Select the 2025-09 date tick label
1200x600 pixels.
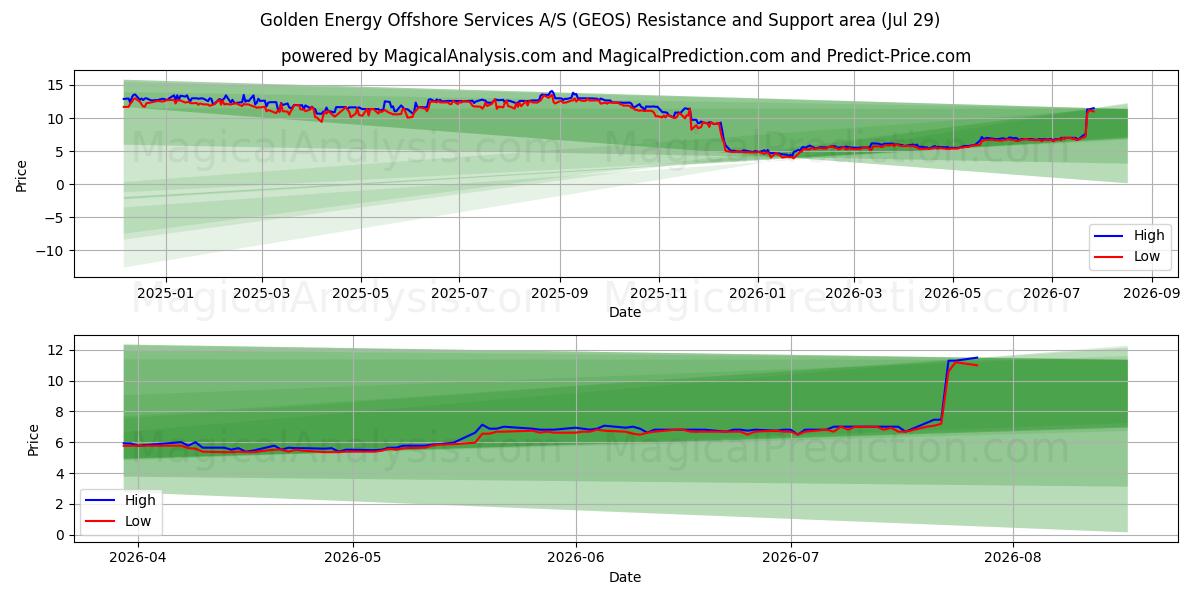(559, 294)
